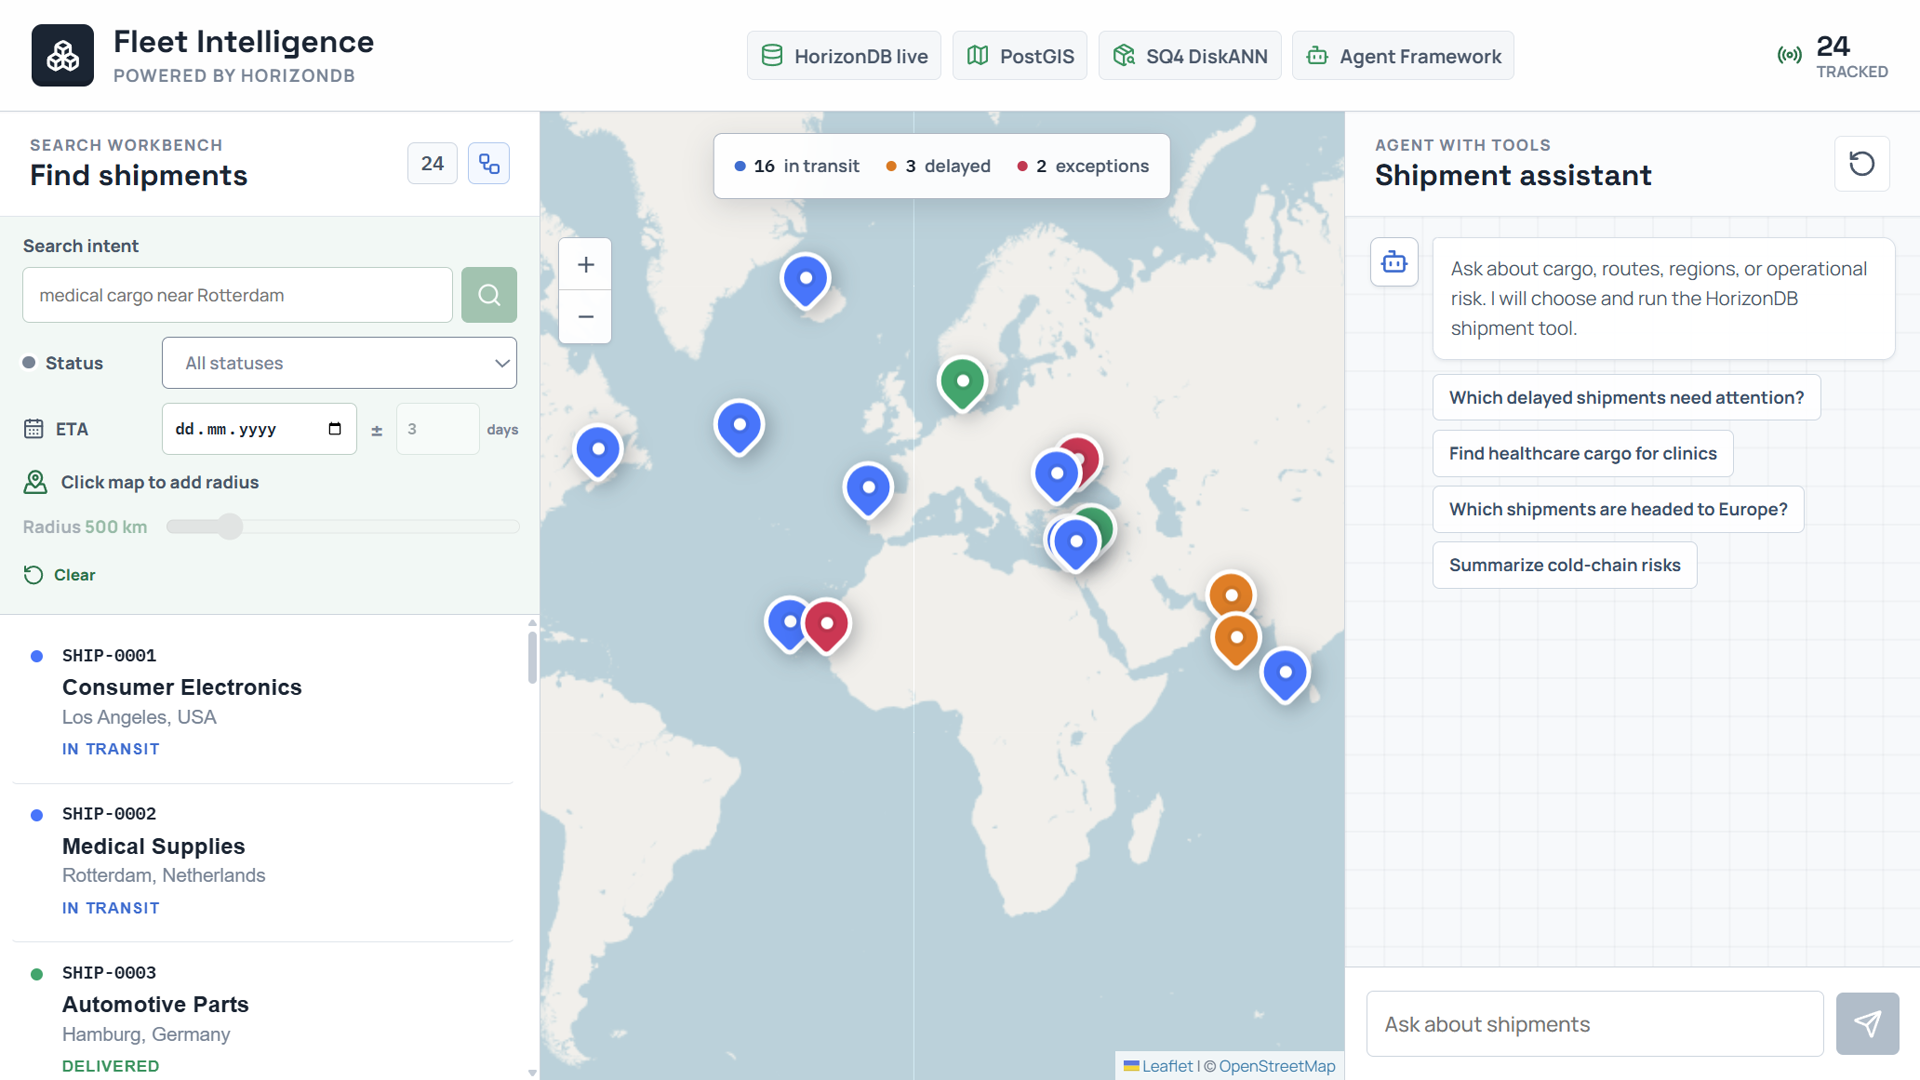Click the green map pin over Scandinavia
Viewport: 1920px width, 1080px height.
pos(962,383)
